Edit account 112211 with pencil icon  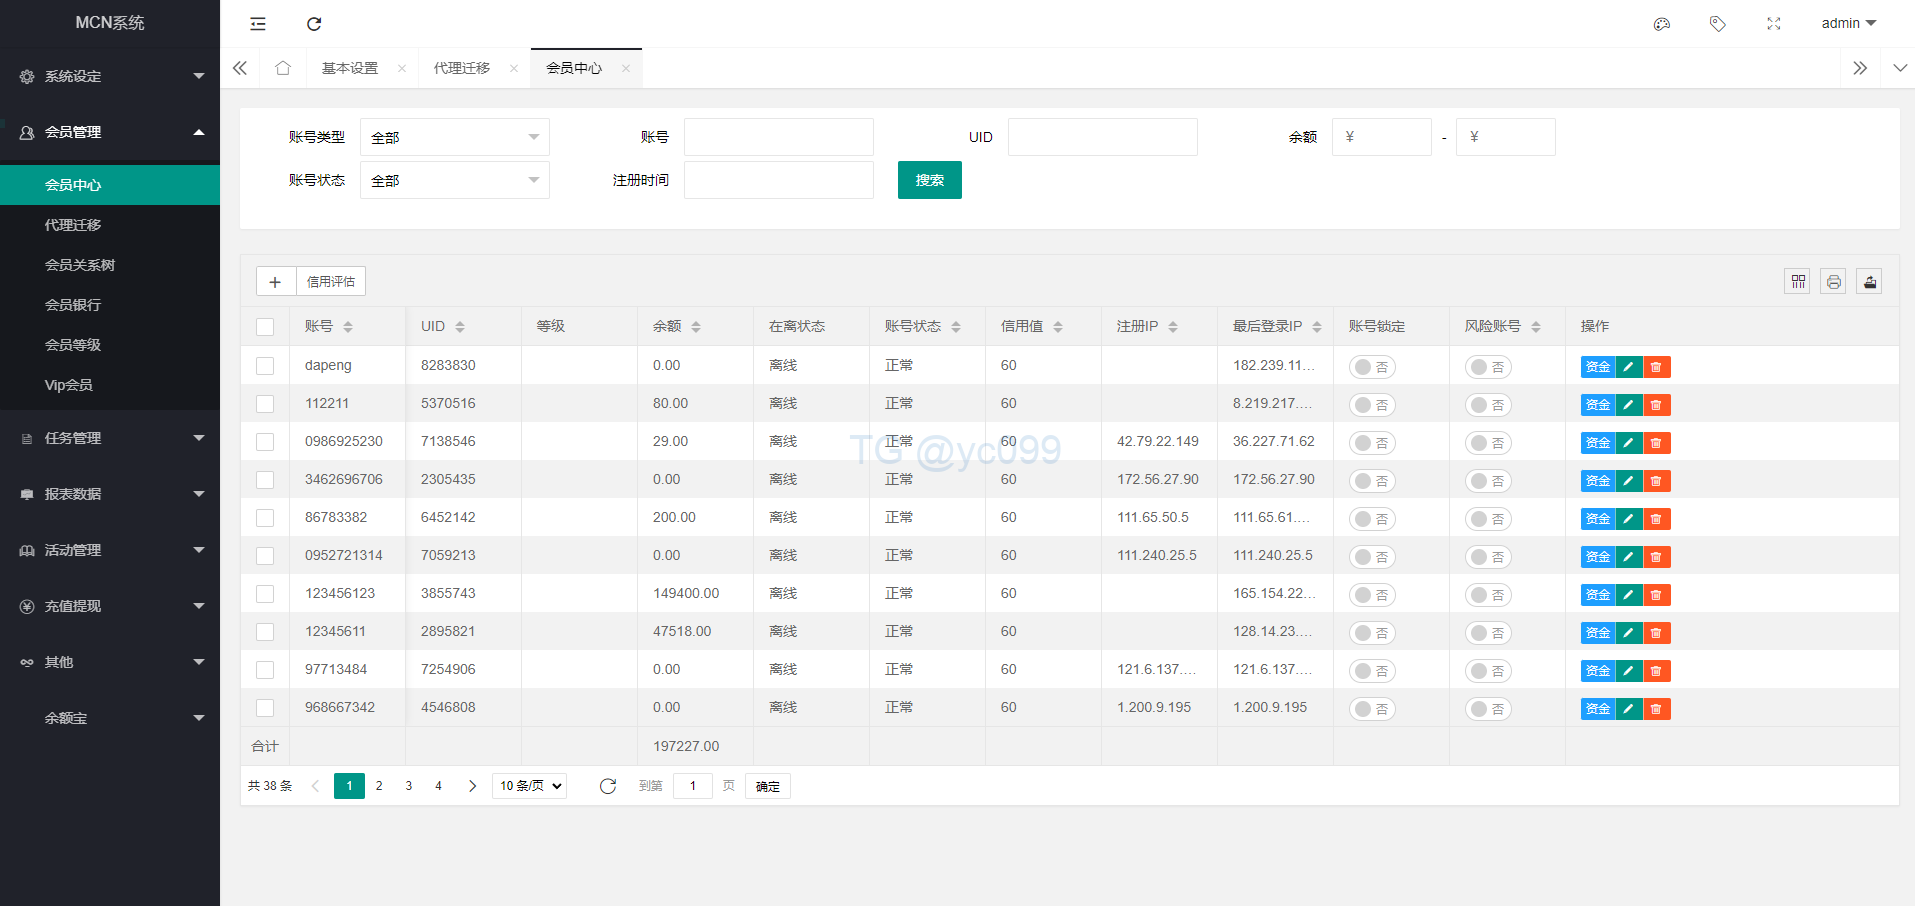pos(1628,405)
